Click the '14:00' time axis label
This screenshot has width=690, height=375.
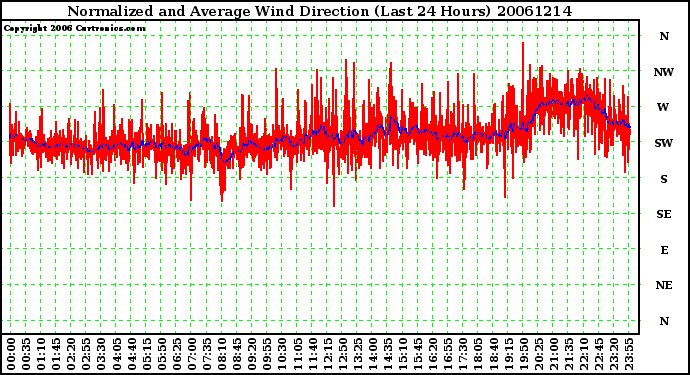(x=373, y=354)
